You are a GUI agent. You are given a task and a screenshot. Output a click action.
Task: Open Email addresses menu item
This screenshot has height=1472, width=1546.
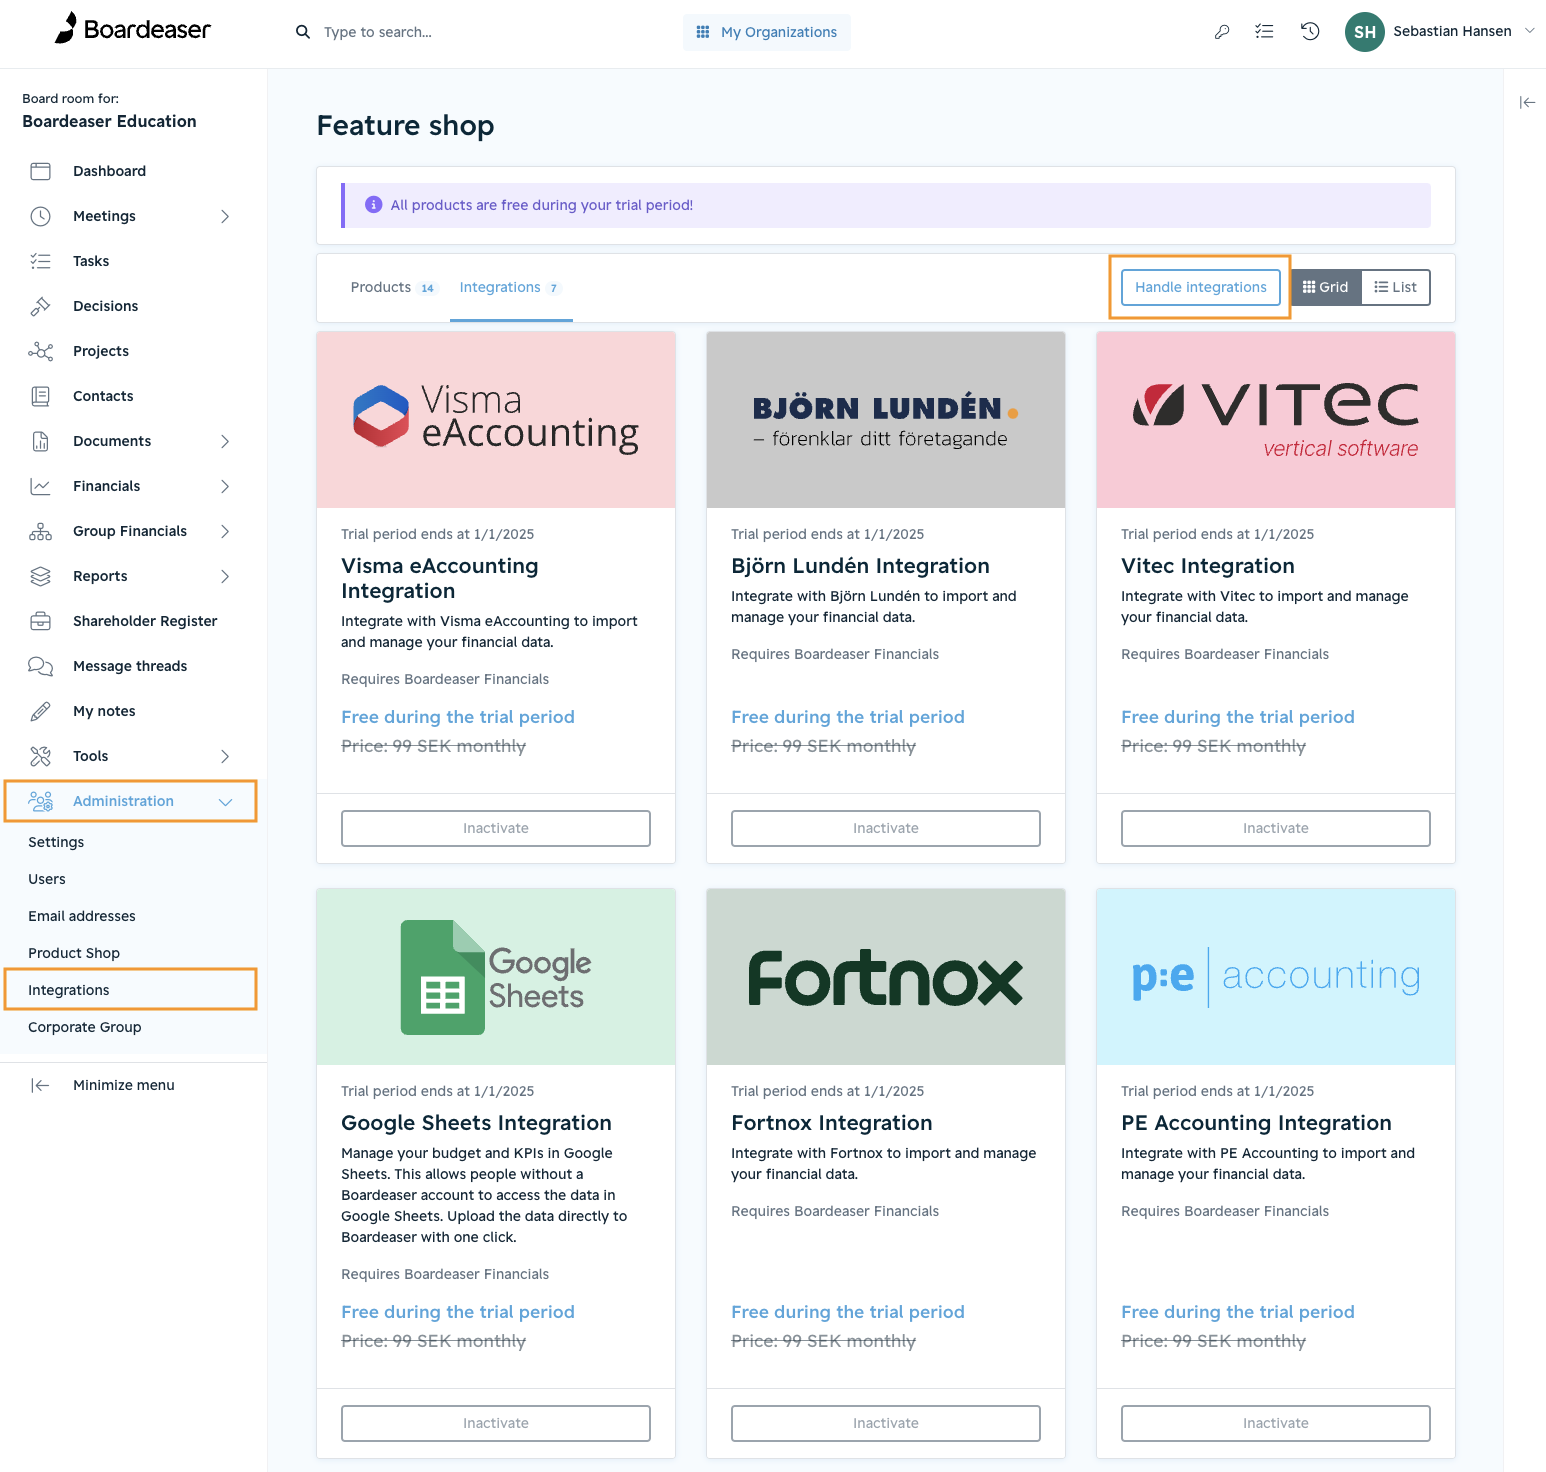click(82, 916)
